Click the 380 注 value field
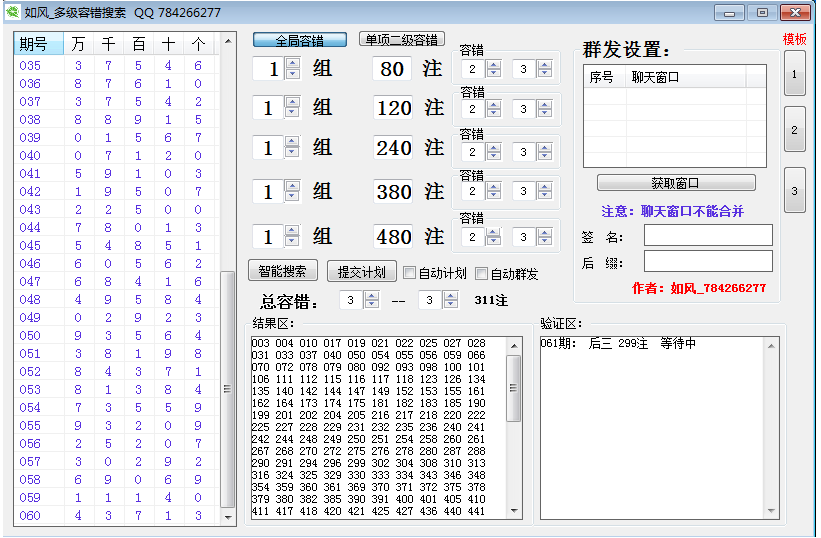This screenshot has height=538, width=821. 393,192
